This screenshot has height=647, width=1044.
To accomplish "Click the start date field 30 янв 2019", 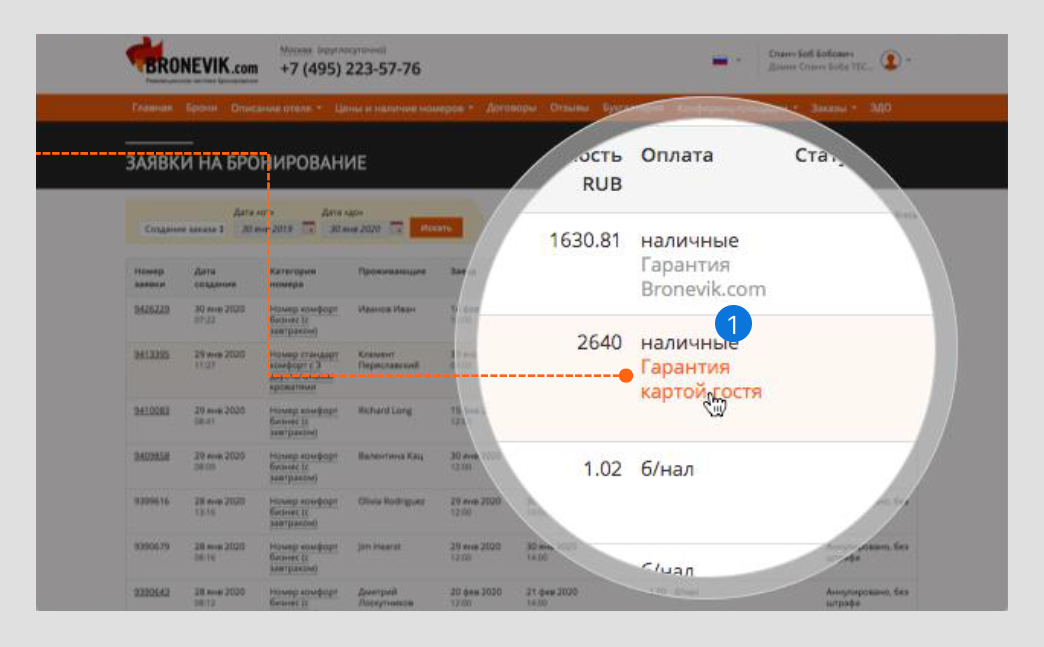I will coord(267,228).
